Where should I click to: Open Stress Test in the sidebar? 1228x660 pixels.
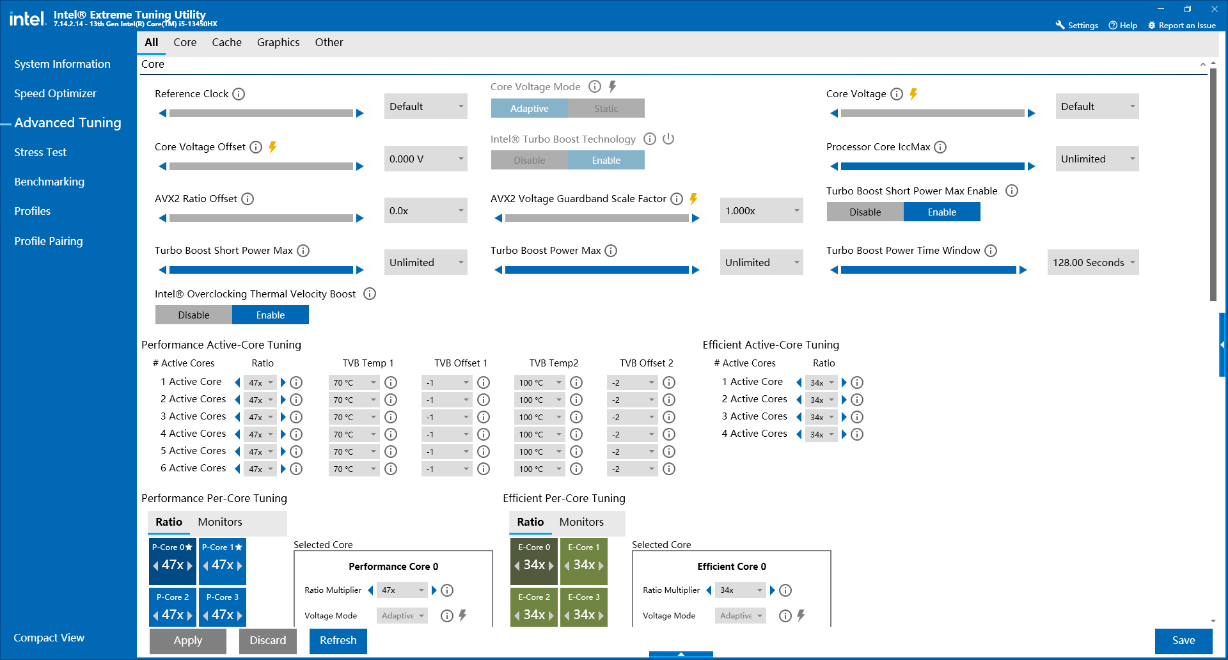coord(40,152)
